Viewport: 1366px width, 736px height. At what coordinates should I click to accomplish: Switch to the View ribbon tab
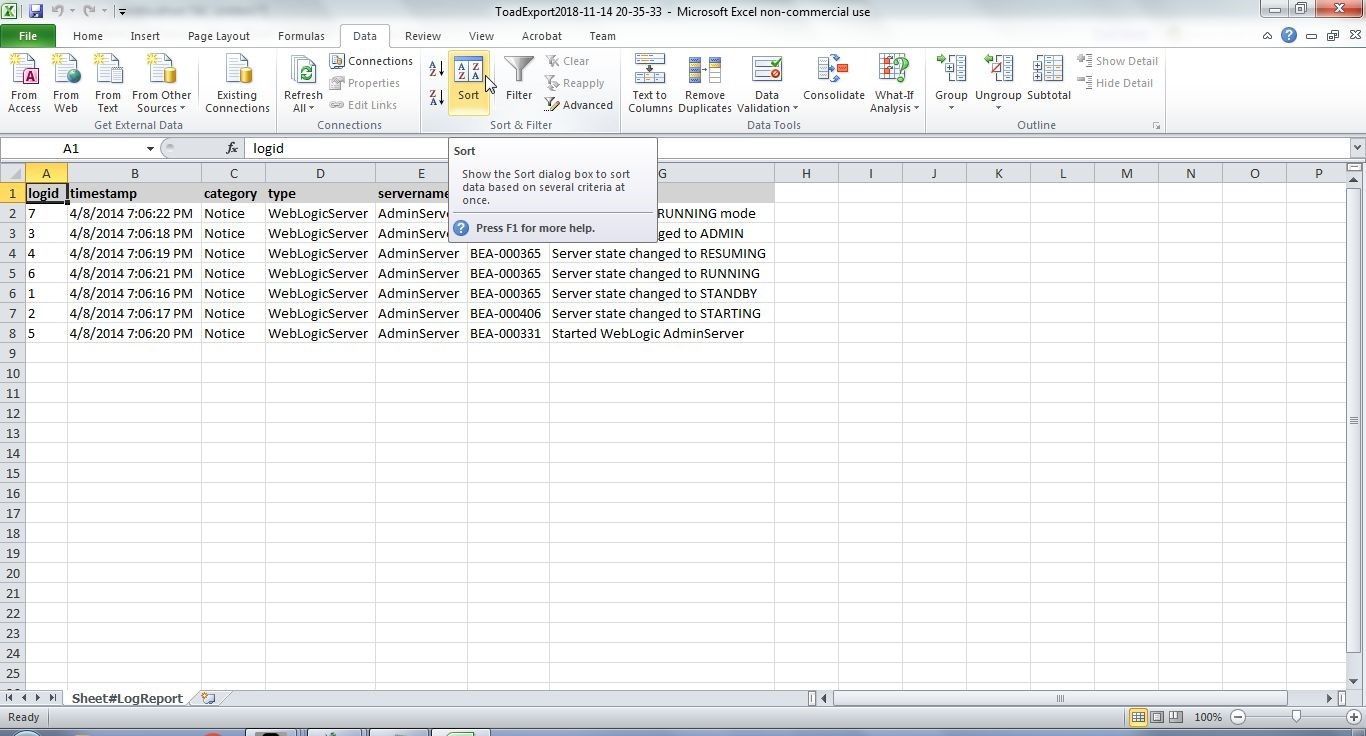tap(481, 36)
